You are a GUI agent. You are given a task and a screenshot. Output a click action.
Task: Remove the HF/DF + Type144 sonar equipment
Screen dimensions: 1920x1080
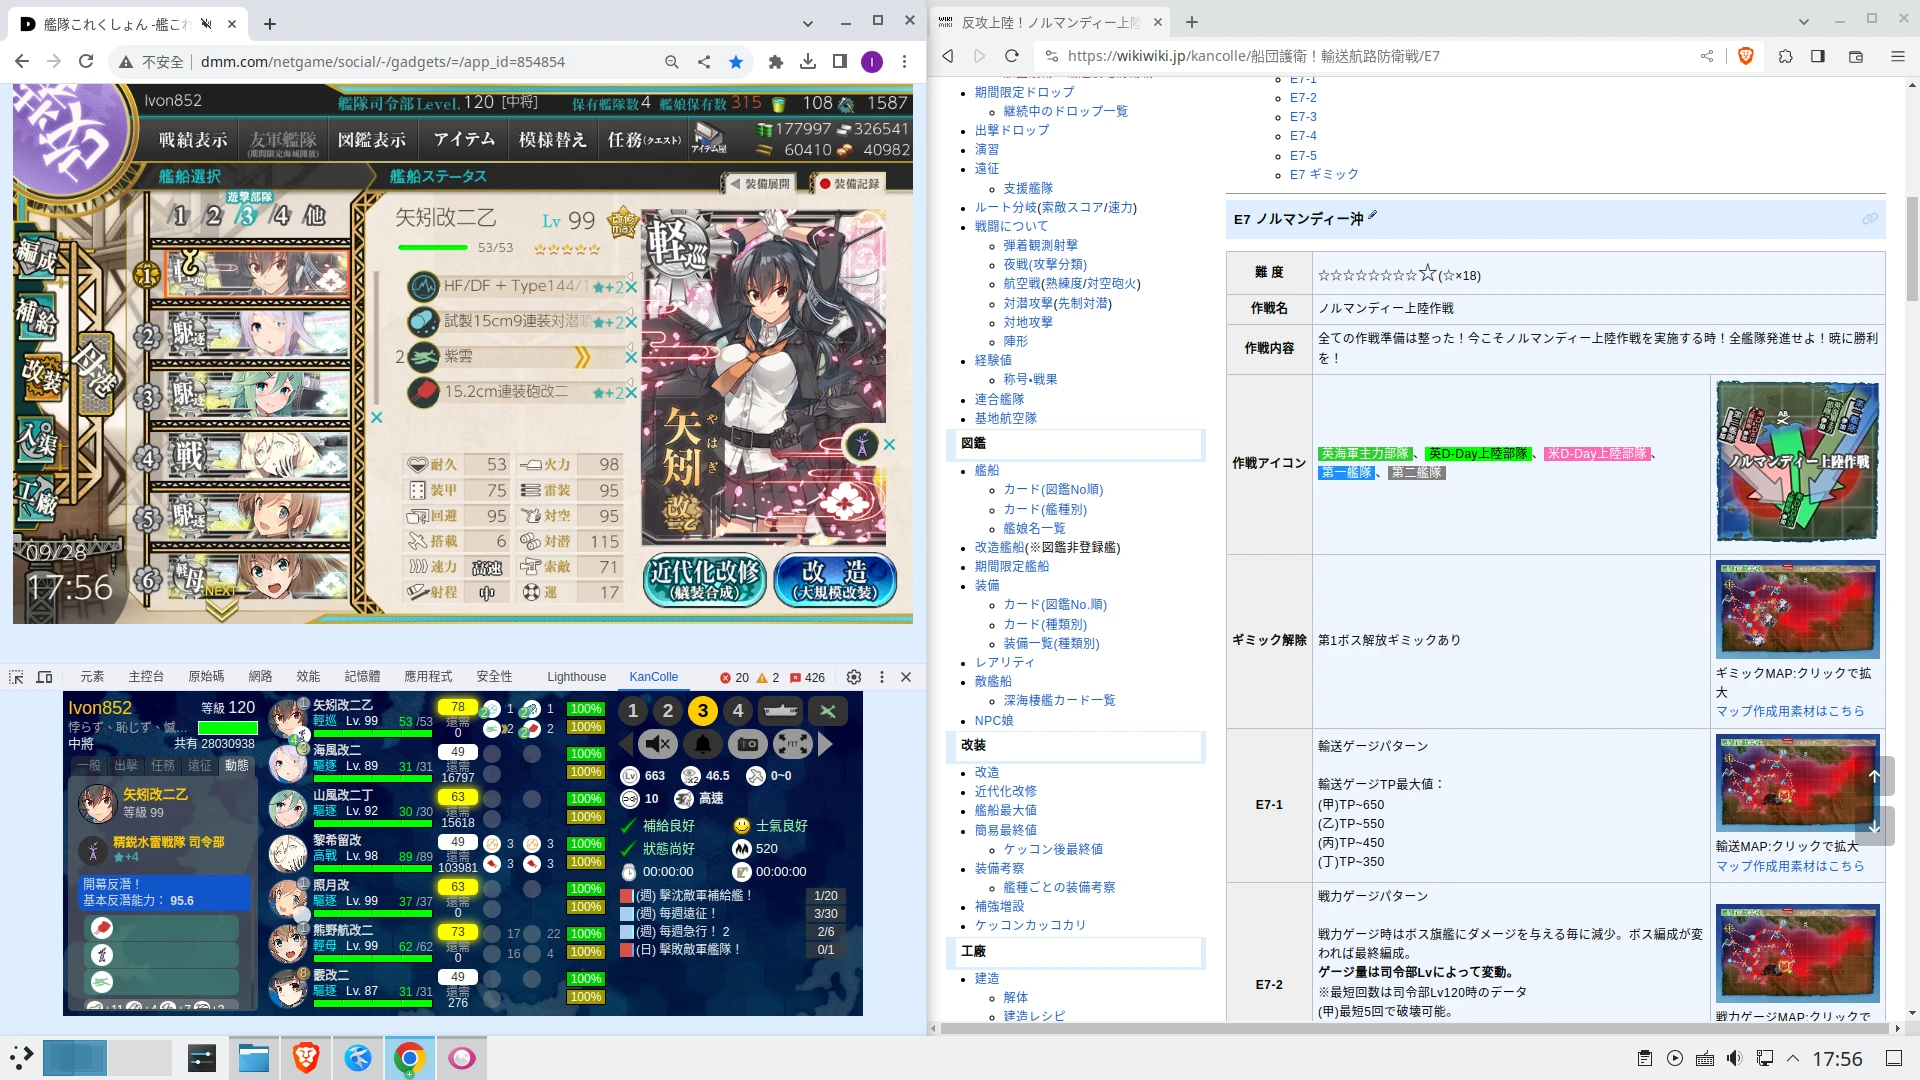tap(631, 287)
